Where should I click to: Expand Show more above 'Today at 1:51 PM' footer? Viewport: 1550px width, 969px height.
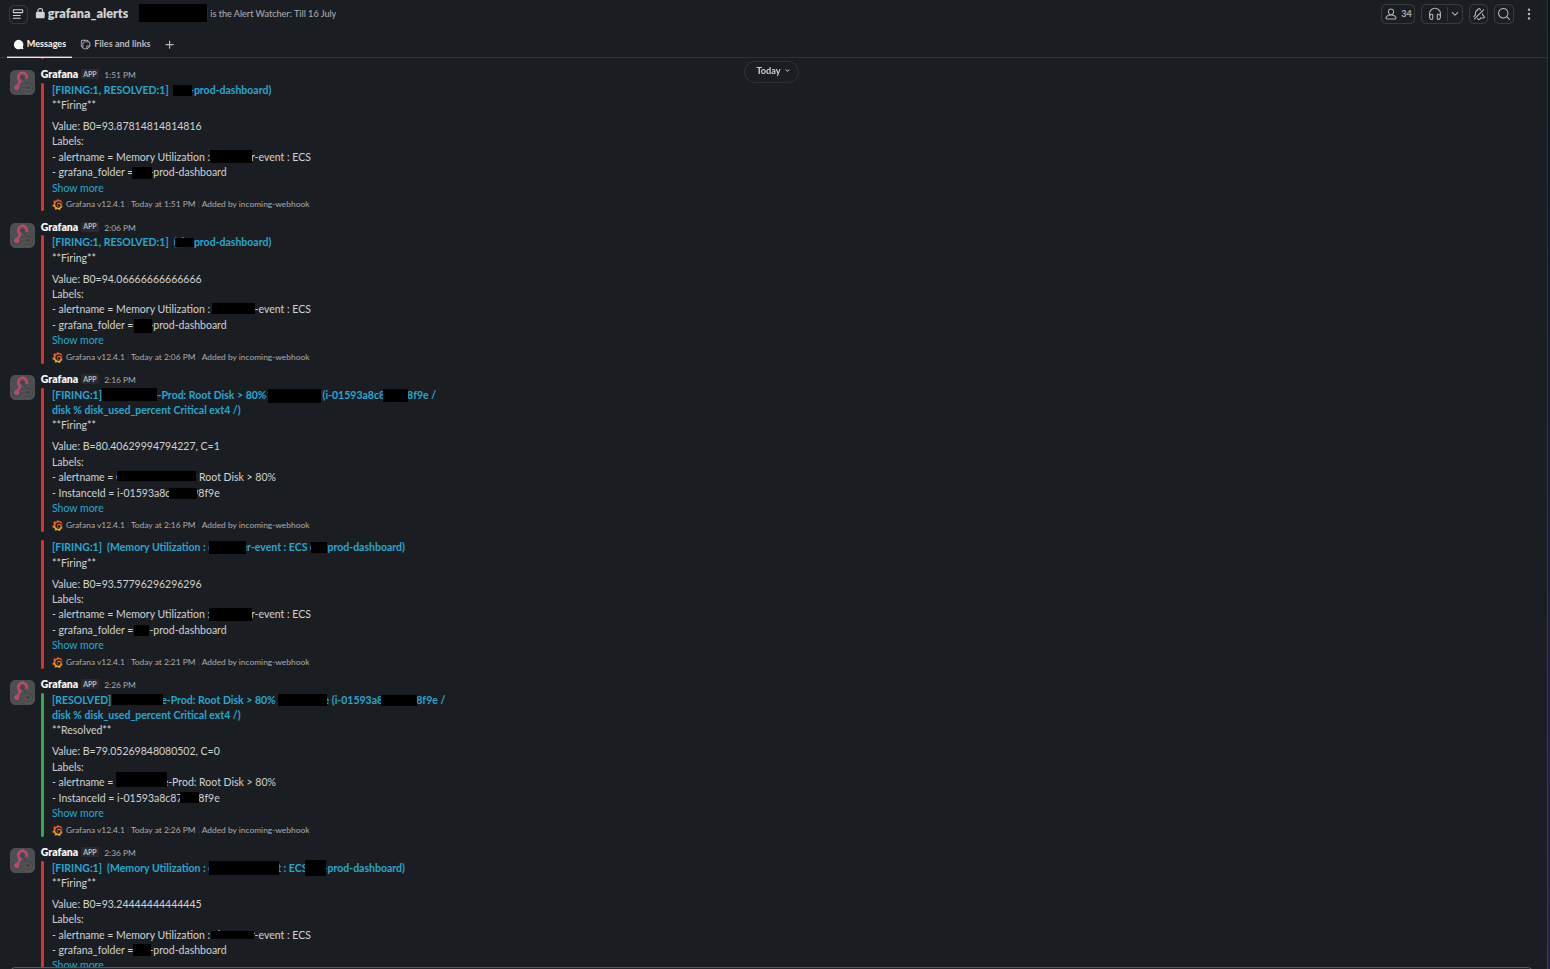click(78, 188)
